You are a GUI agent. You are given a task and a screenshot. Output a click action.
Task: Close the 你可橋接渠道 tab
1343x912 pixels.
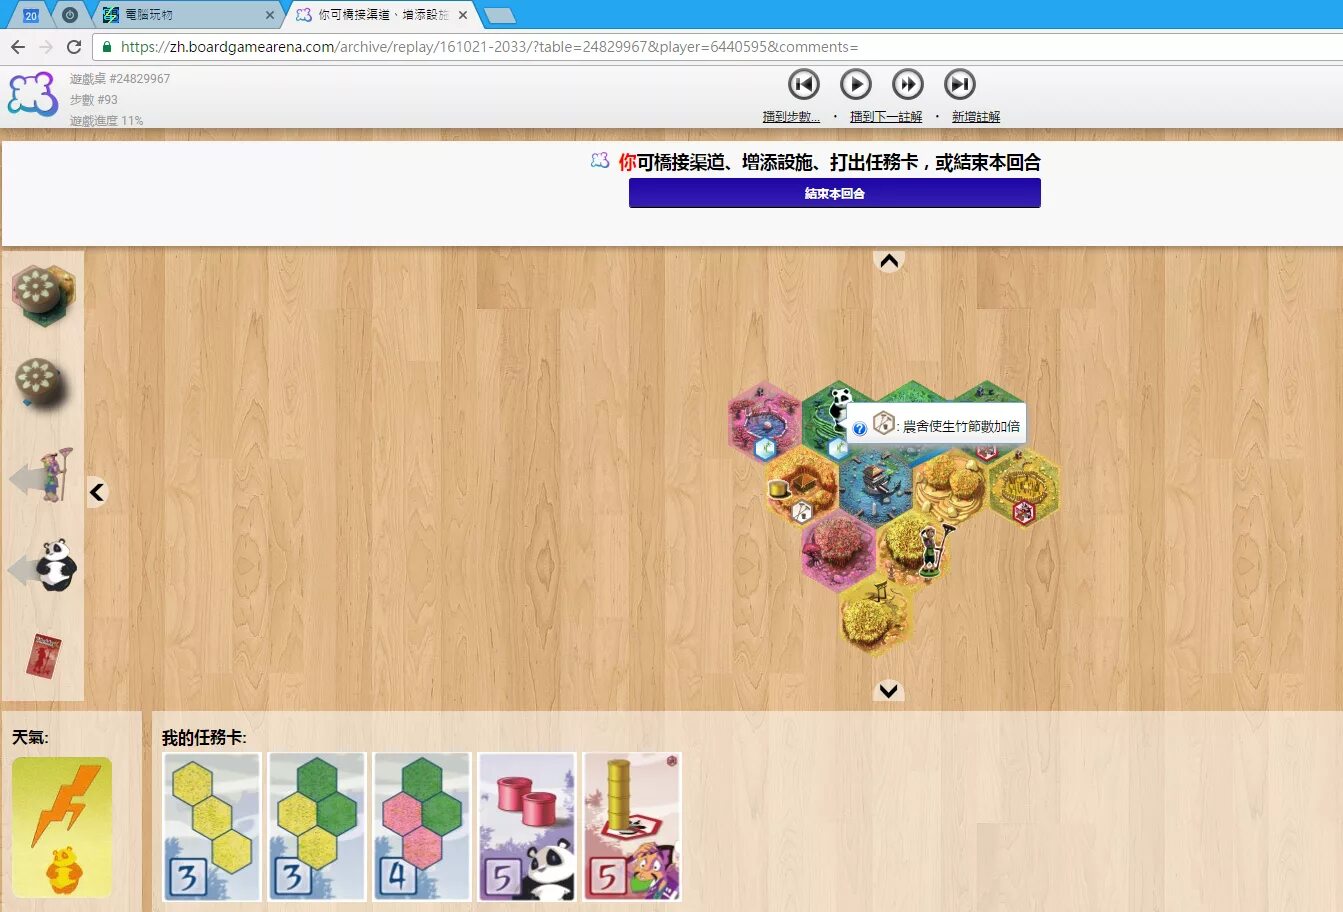point(463,15)
